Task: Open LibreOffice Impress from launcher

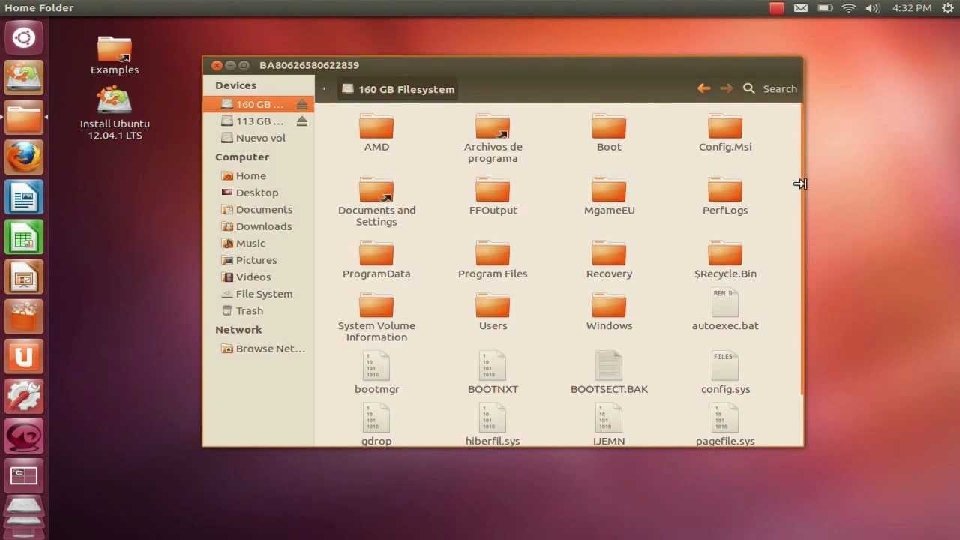Action: (x=24, y=277)
